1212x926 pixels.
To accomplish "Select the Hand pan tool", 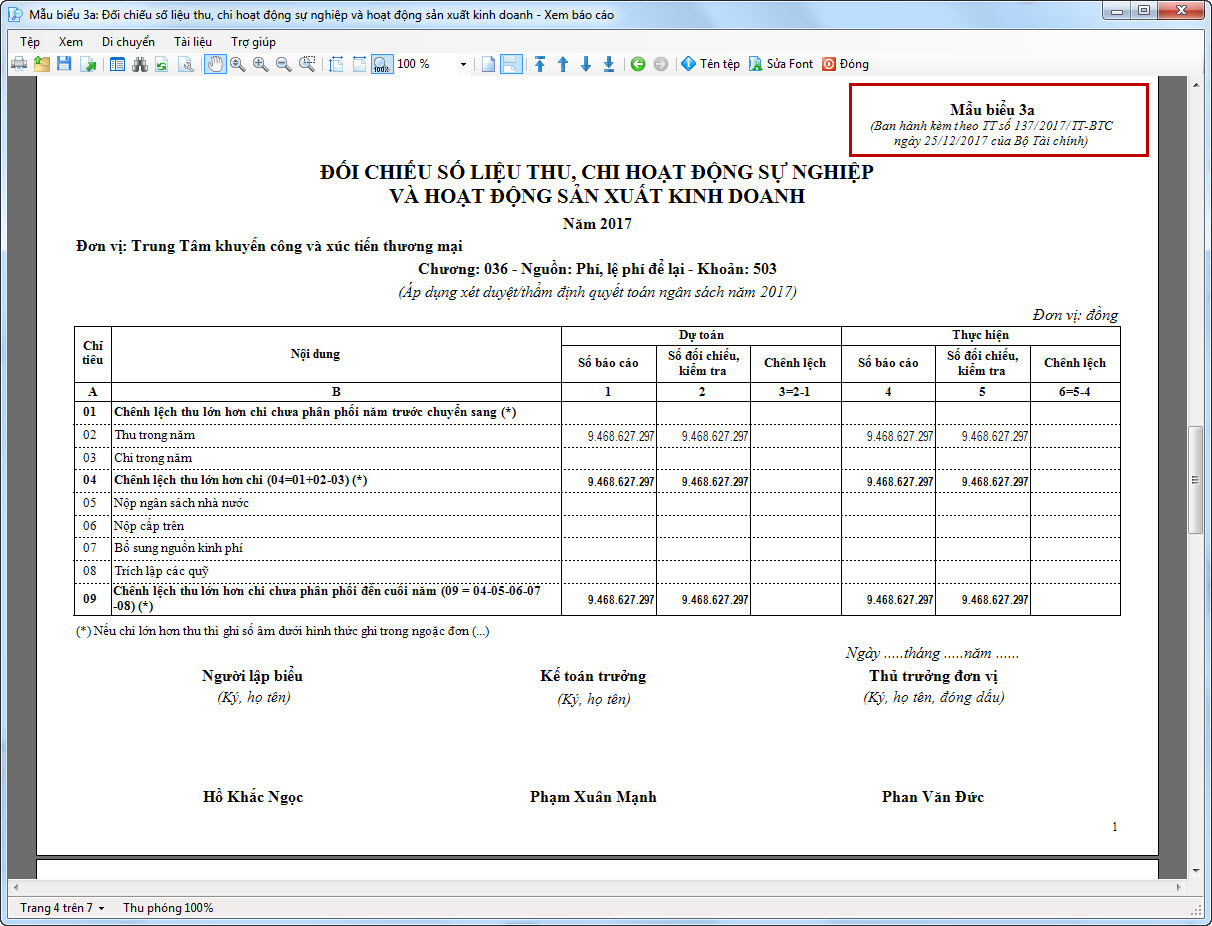I will [x=215, y=64].
